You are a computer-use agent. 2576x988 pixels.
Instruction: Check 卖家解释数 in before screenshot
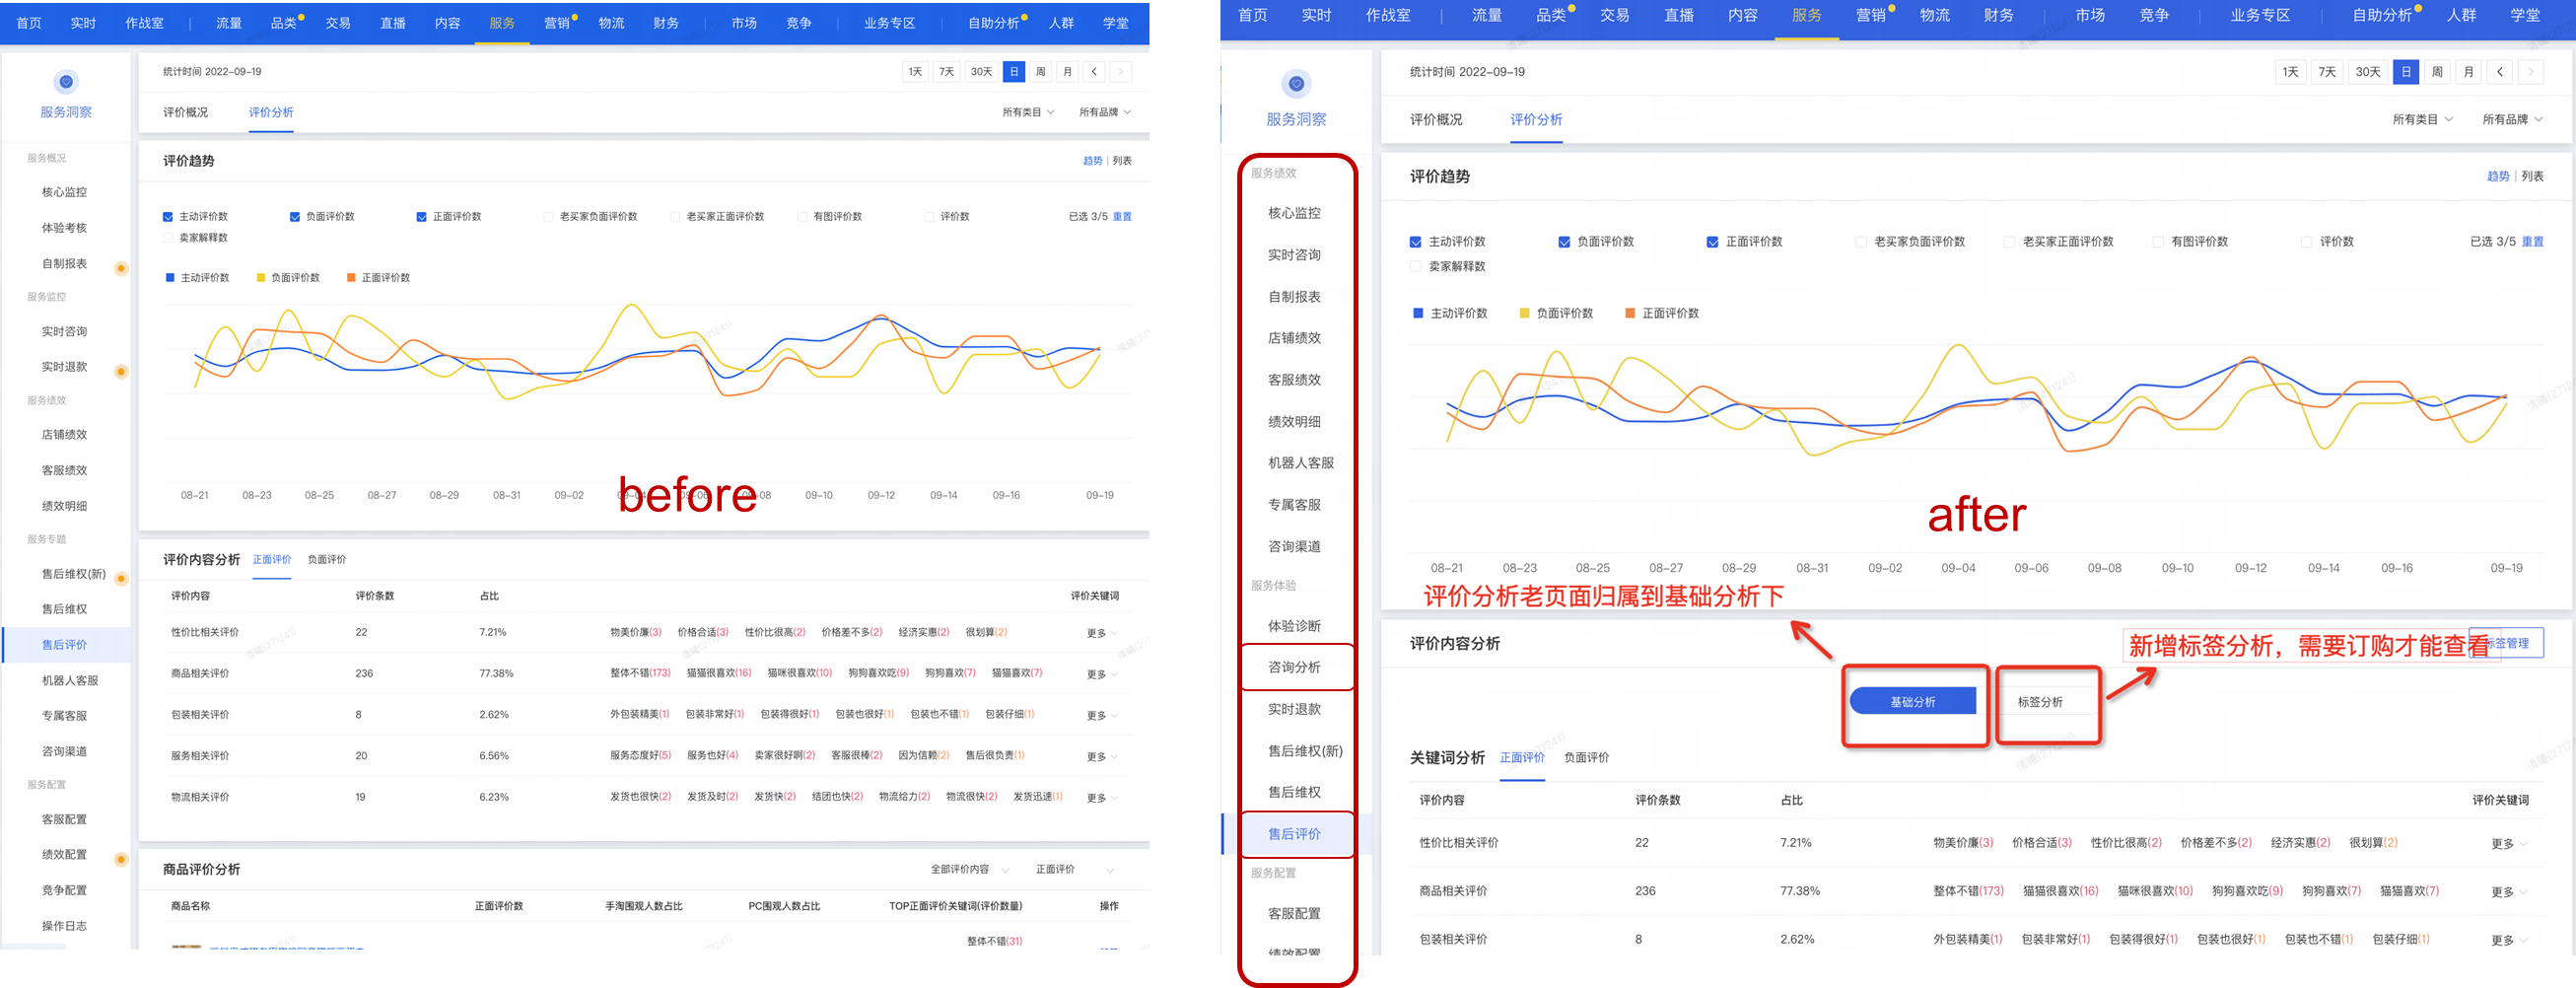(x=168, y=238)
